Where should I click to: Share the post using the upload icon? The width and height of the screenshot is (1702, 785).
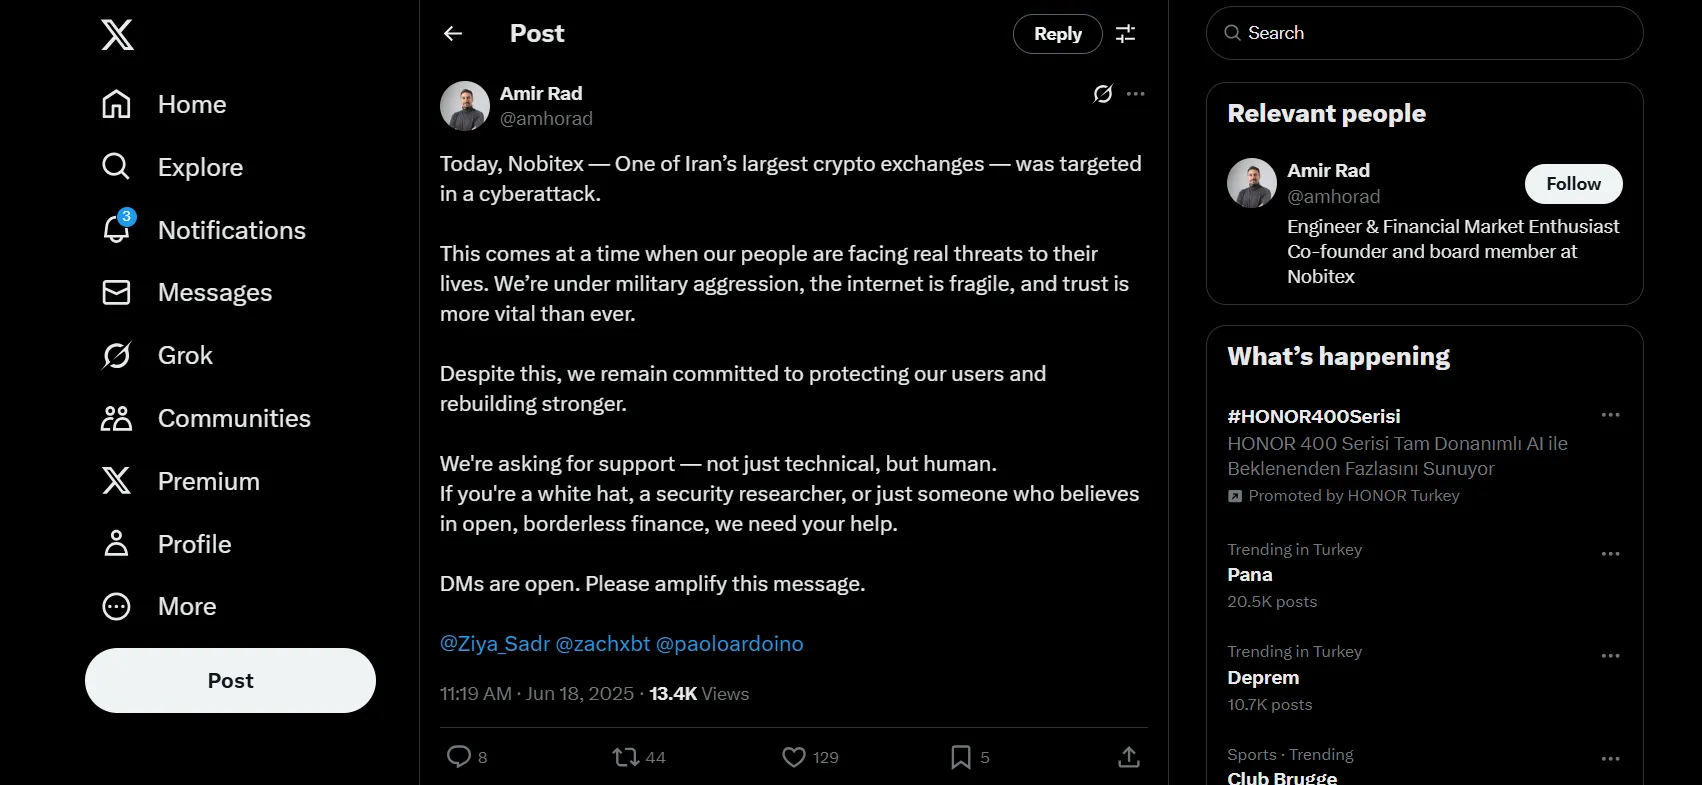[1128, 757]
